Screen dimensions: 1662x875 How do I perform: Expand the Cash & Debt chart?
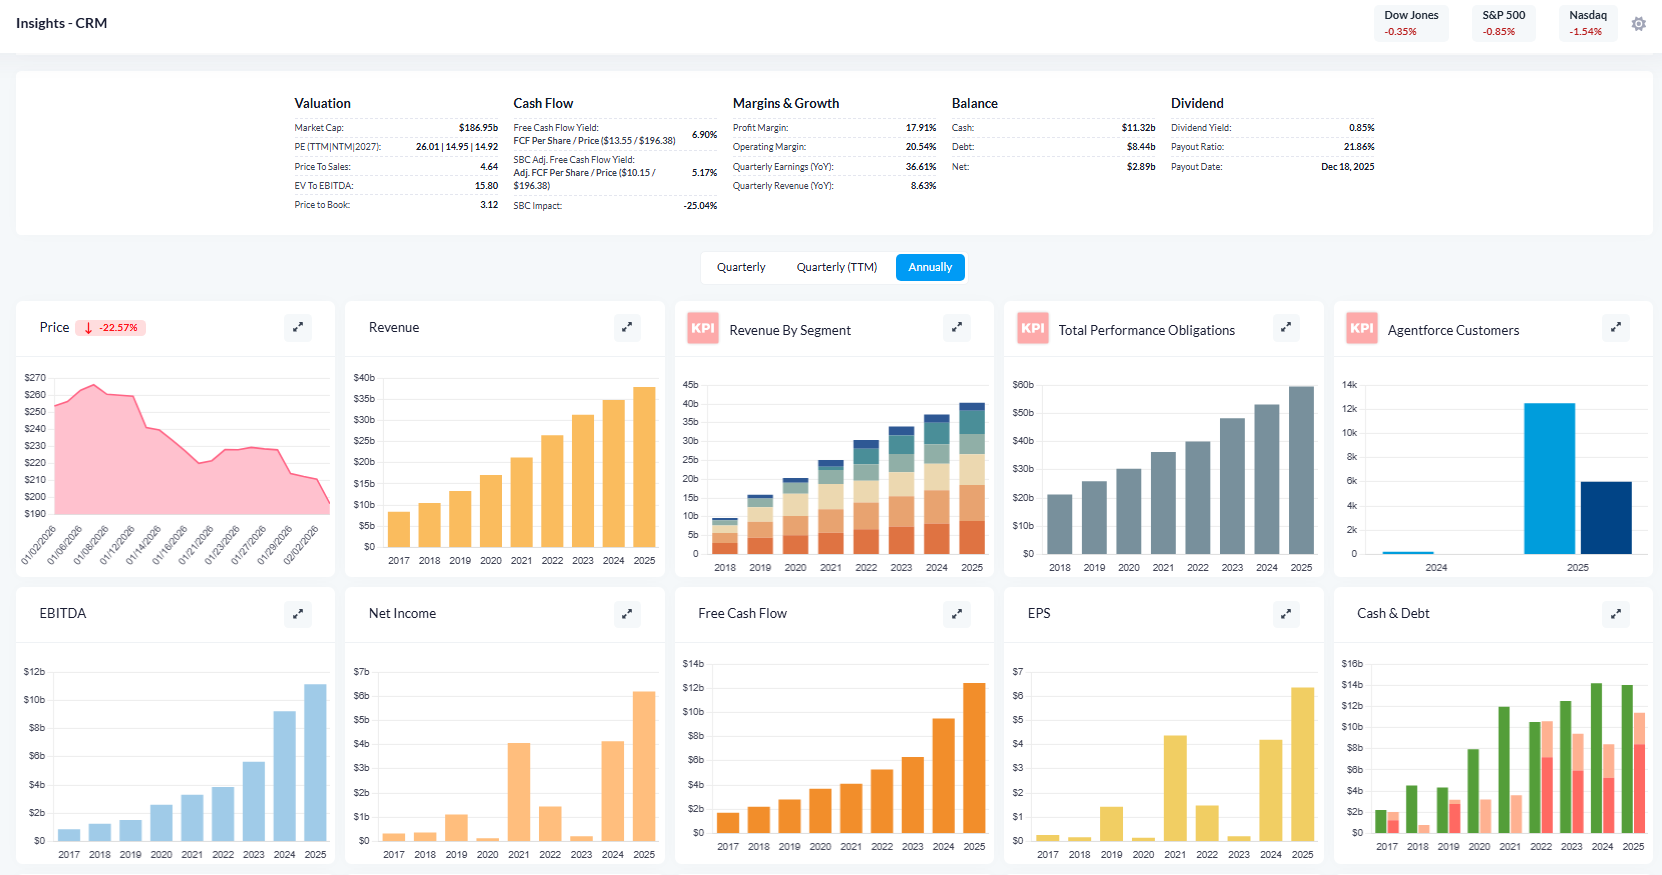1616,614
